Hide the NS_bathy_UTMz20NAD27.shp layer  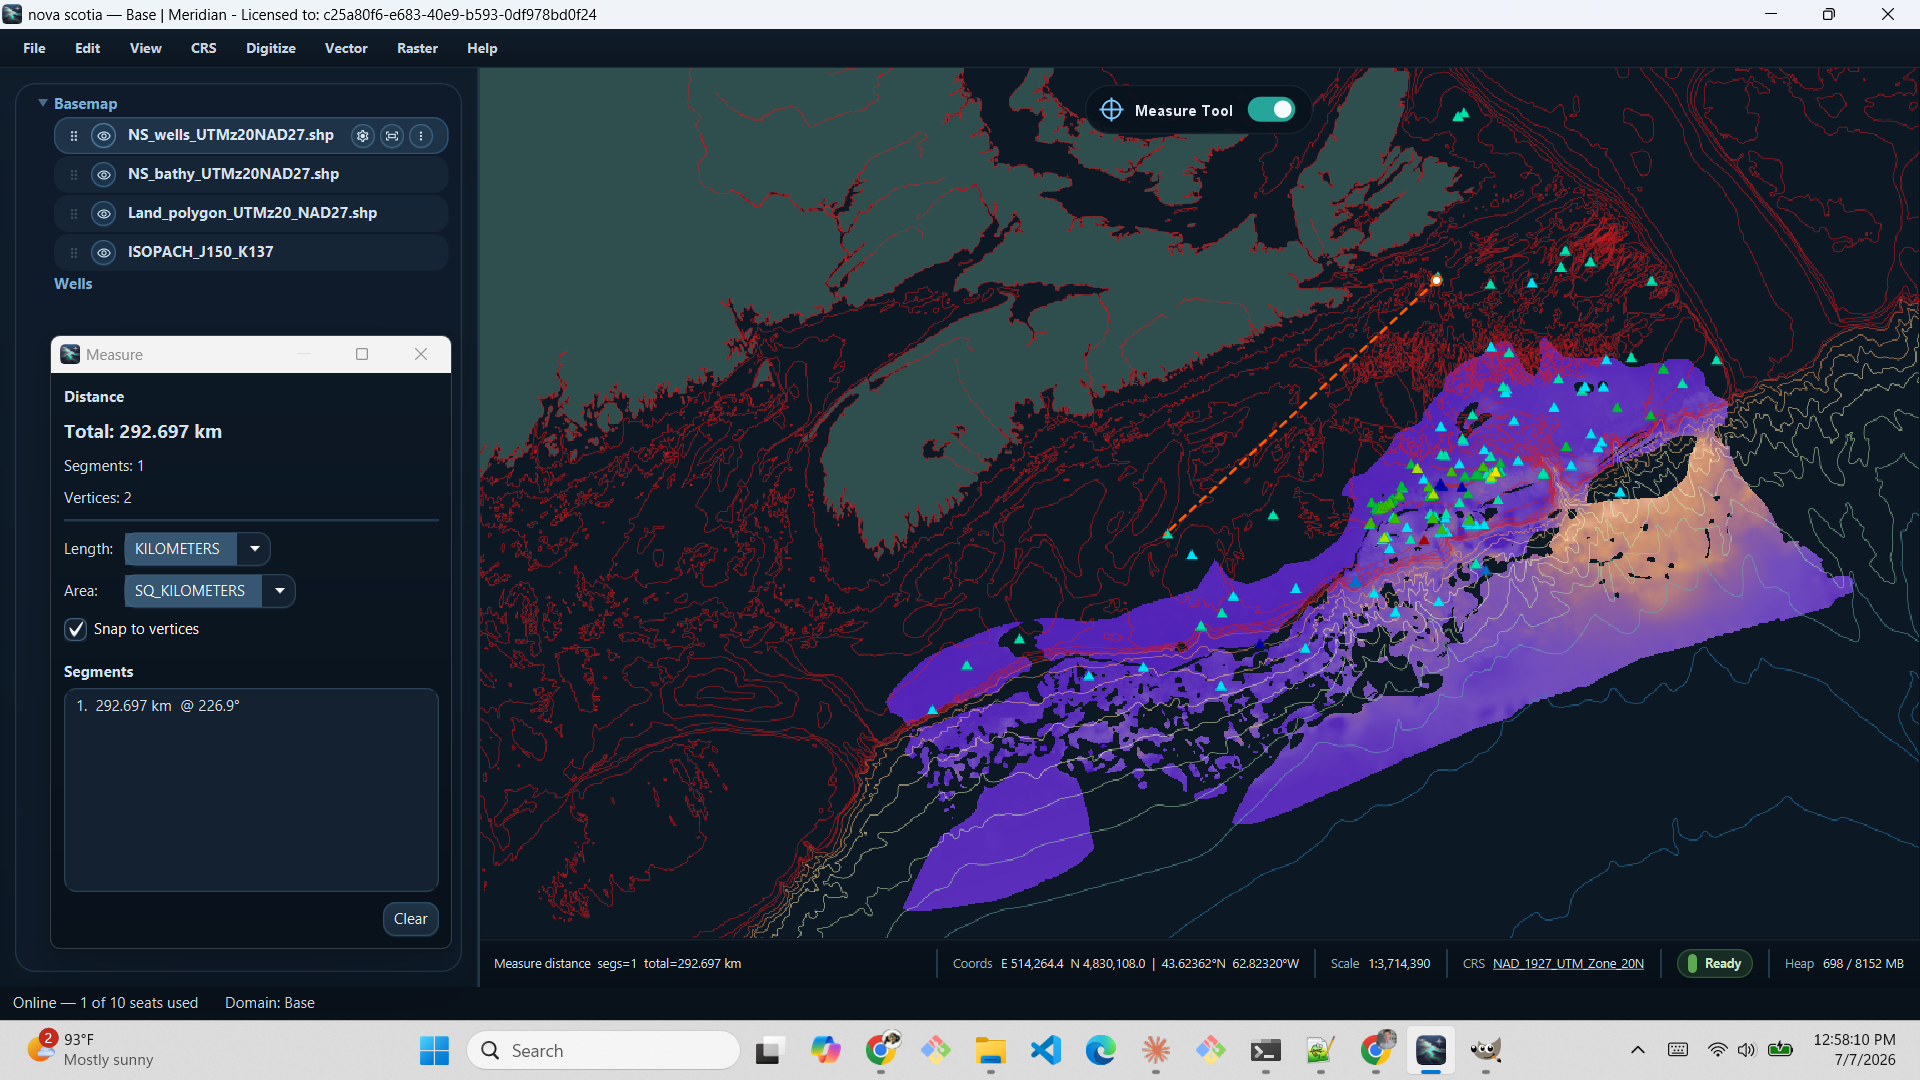104,175
